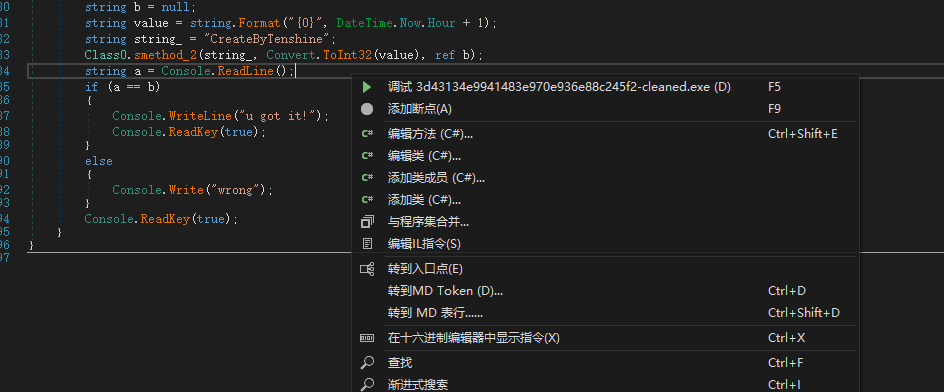Viewport: 944px width, 392px height.
Task: Select 在十六进制编辑器中显示指令(X)
Action: tap(605, 338)
